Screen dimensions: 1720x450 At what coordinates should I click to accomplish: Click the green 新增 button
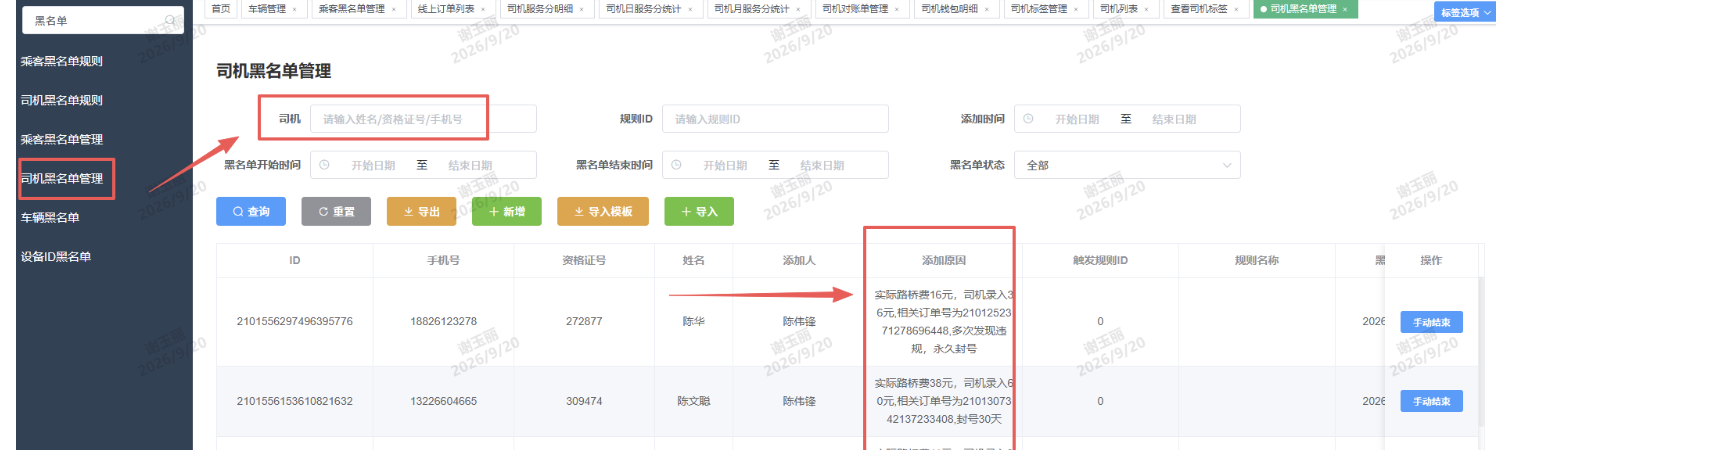507,211
